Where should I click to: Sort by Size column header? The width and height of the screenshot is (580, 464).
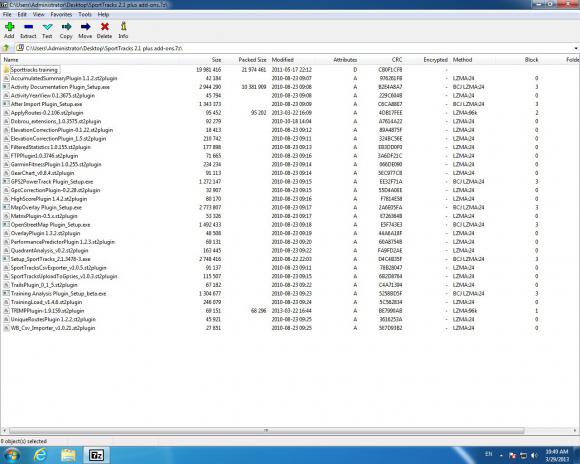pyautogui.click(x=216, y=60)
